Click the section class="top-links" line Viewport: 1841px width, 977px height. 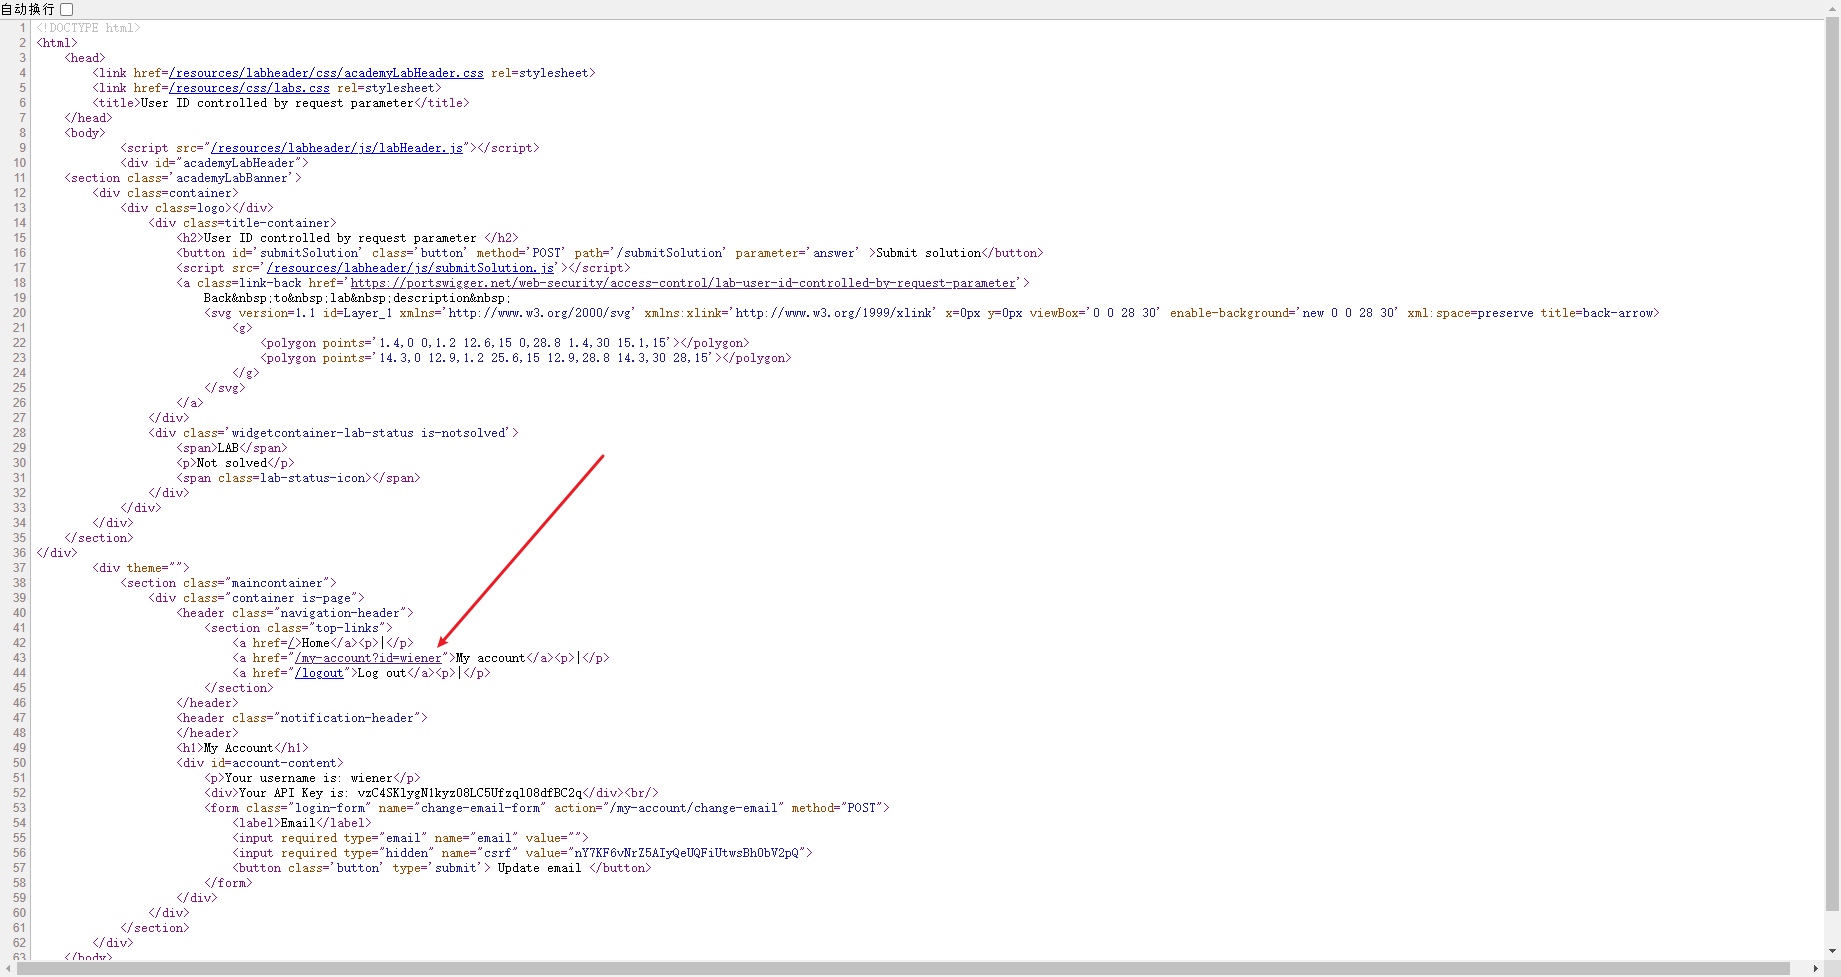click(299, 628)
